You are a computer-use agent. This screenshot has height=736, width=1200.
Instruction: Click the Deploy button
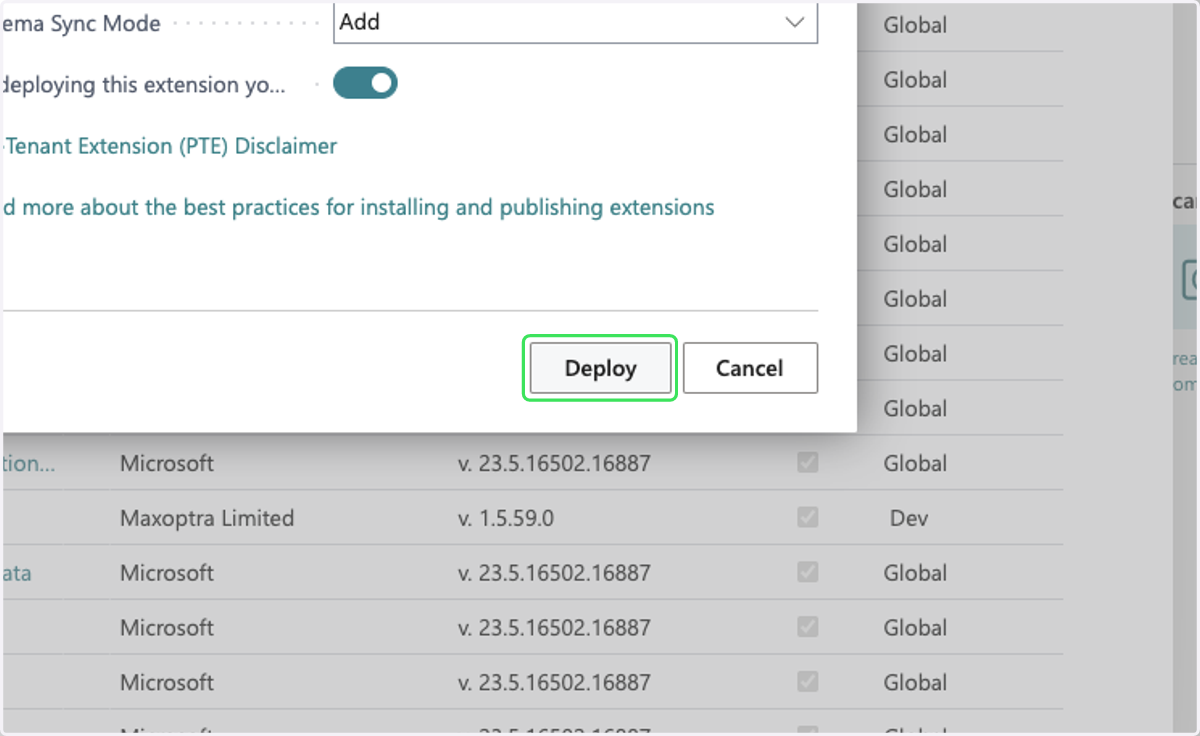pos(600,368)
